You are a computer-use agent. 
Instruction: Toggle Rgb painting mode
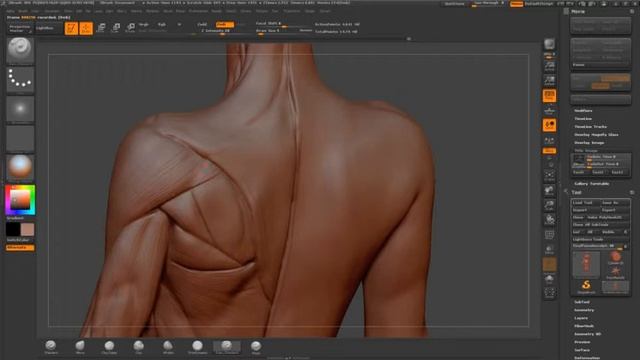(162, 24)
